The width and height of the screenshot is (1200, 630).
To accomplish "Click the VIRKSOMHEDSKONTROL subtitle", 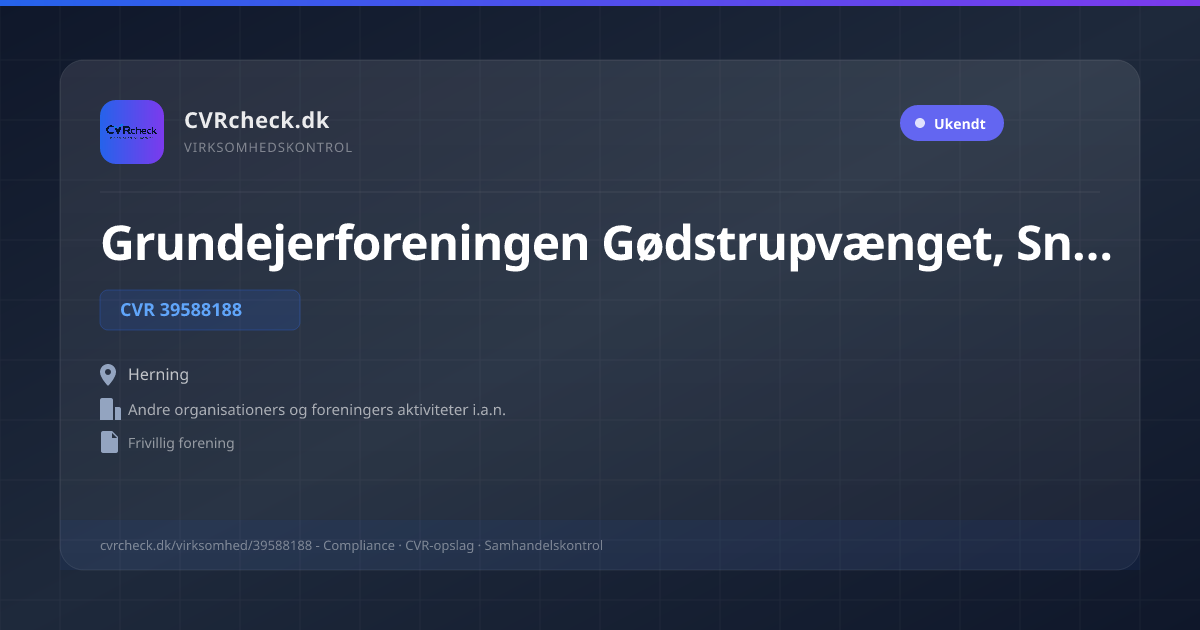I will [x=268, y=147].
